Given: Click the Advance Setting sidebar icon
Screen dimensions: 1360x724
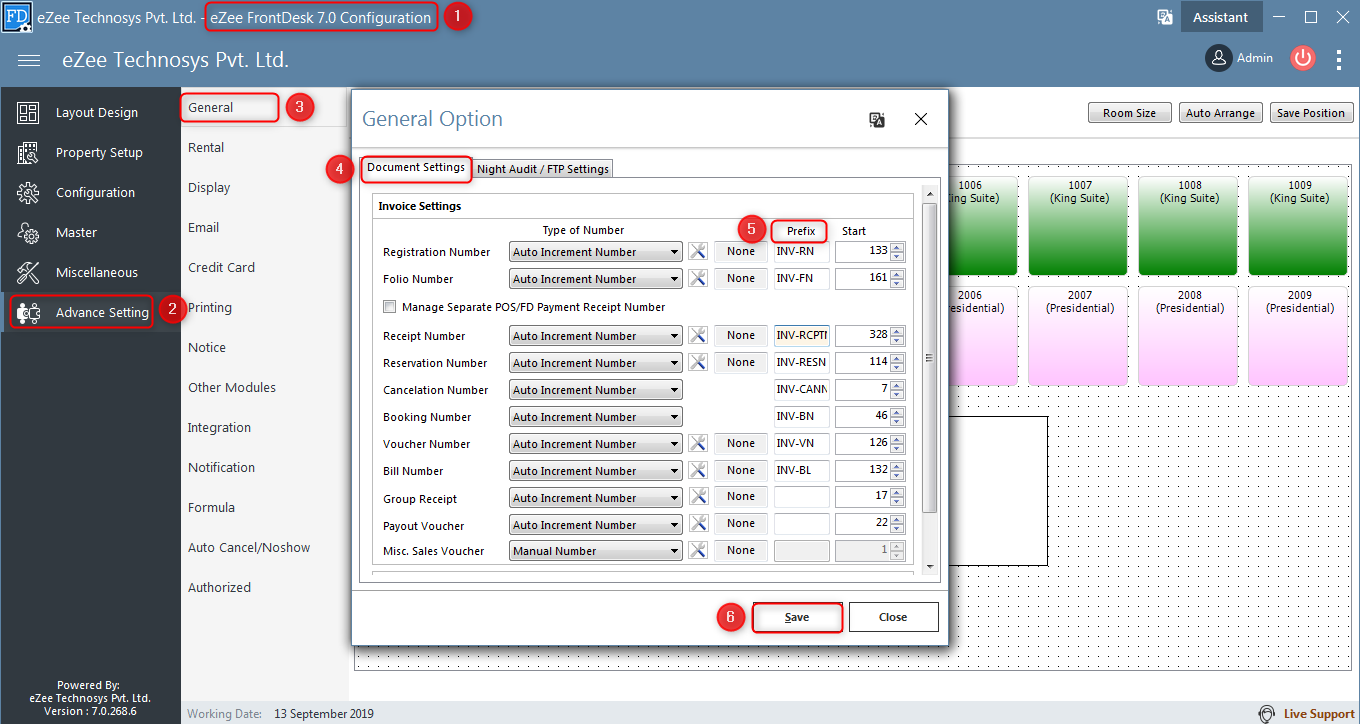Looking at the screenshot, I should 28,313.
